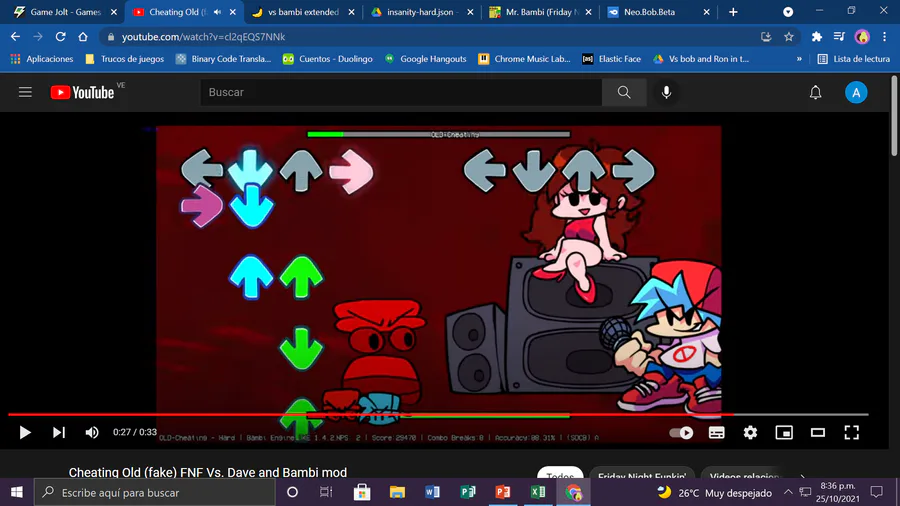The image size is (900, 506).
Task: Click the Buscar search field
Action: (x=401, y=92)
